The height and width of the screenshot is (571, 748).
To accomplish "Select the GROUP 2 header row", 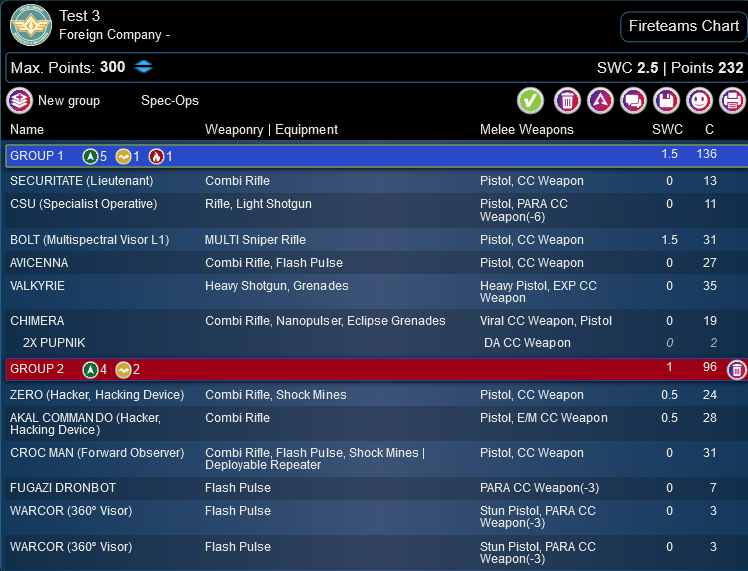I will [x=376, y=369].
